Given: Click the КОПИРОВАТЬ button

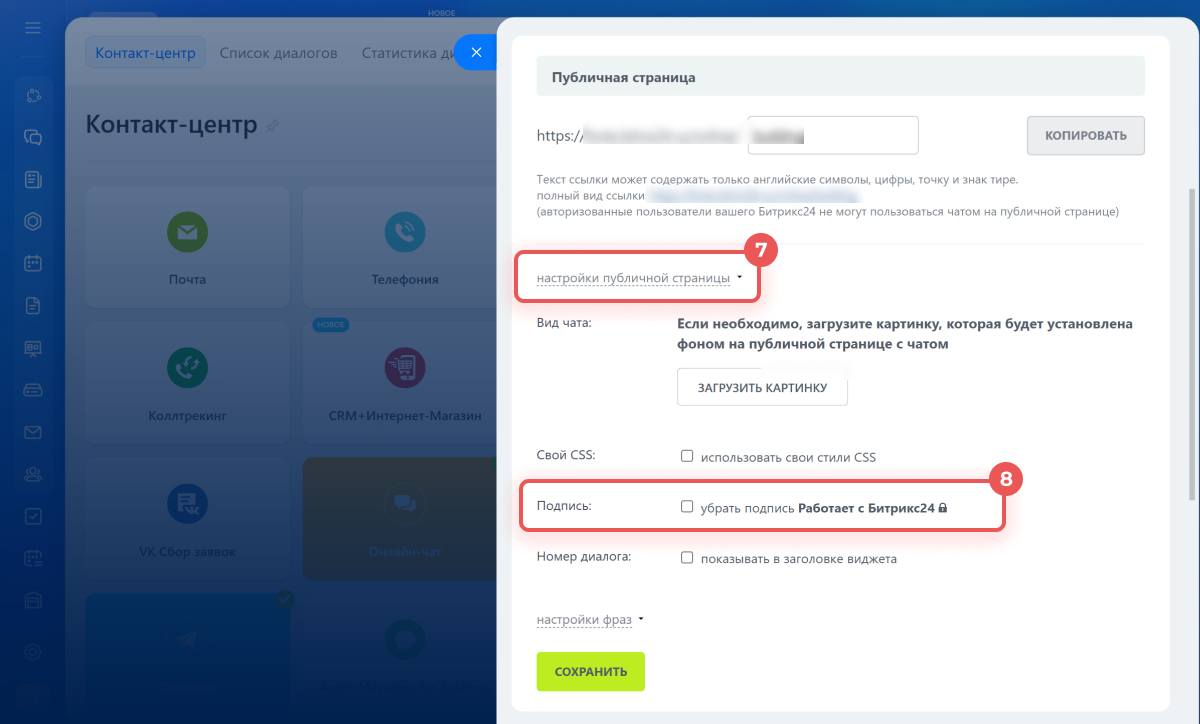Looking at the screenshot, I should [x=1086, y=135].
